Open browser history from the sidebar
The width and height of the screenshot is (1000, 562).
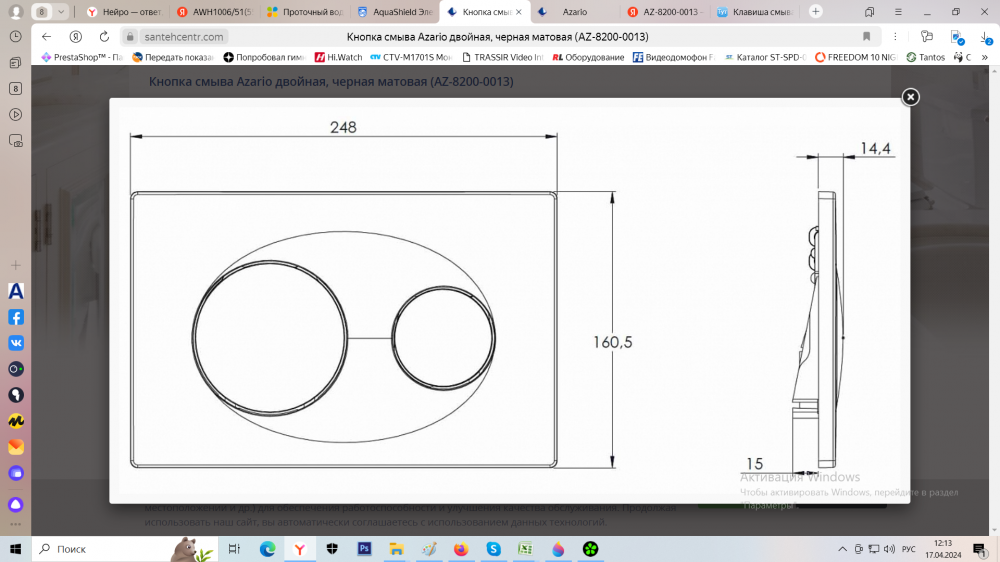(16, 36)
